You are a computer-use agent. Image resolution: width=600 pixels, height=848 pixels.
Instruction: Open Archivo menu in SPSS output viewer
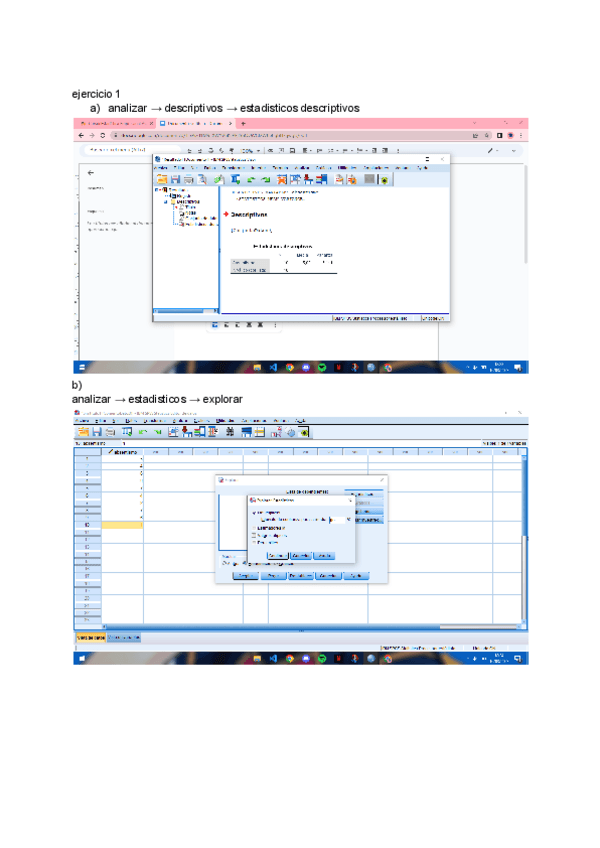[161, 168]
